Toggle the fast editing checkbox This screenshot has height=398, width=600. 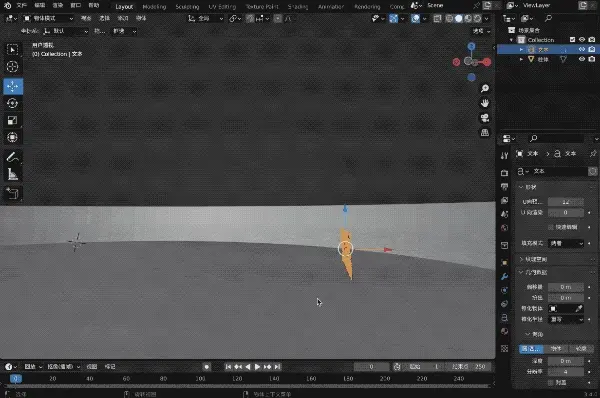pos(551,227)
